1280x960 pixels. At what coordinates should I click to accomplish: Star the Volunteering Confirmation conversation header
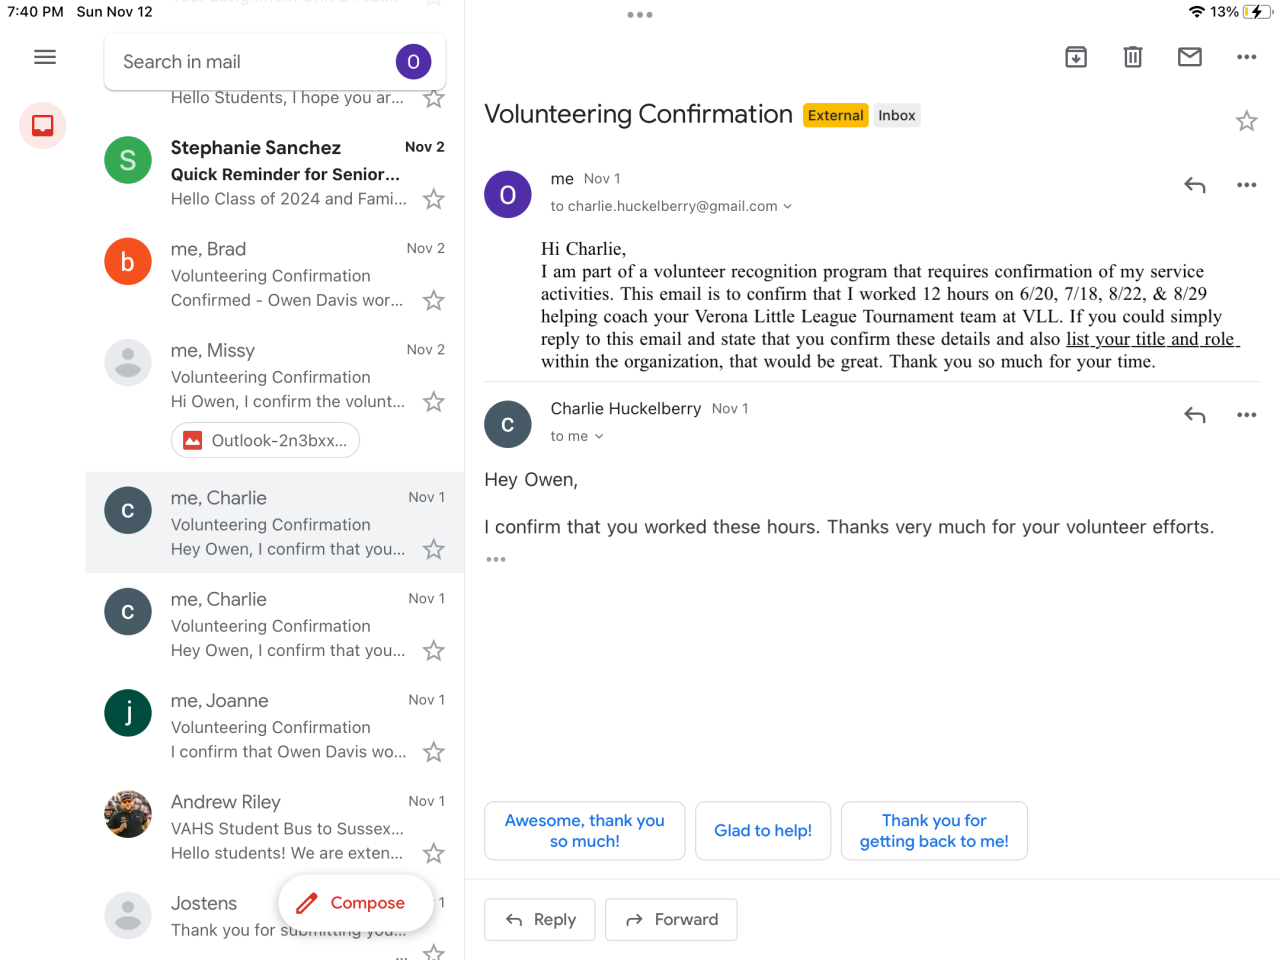1246,122
